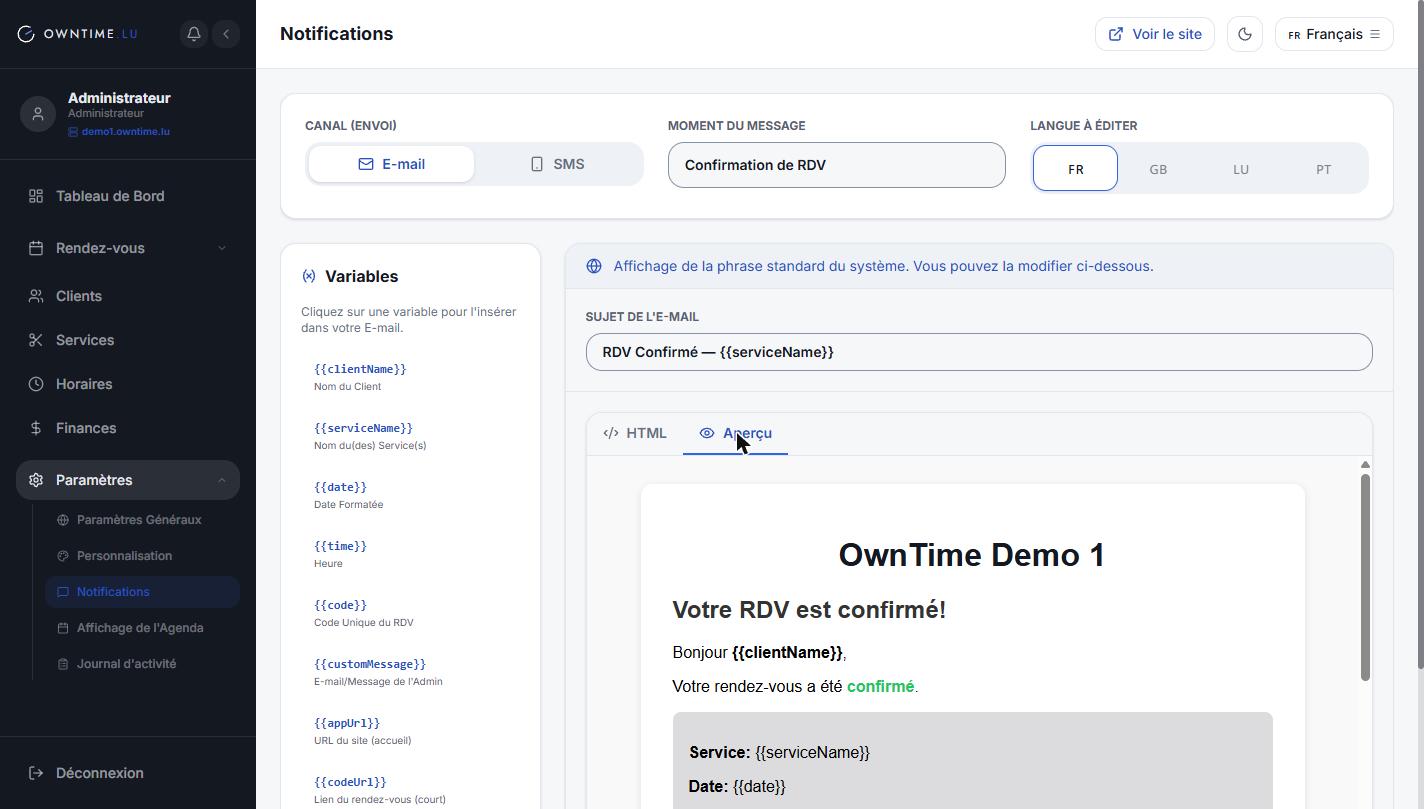Insert the {{time}} variable
Image resolution: width=1424 pixels, height=809 pixels.
click(410, 554)
